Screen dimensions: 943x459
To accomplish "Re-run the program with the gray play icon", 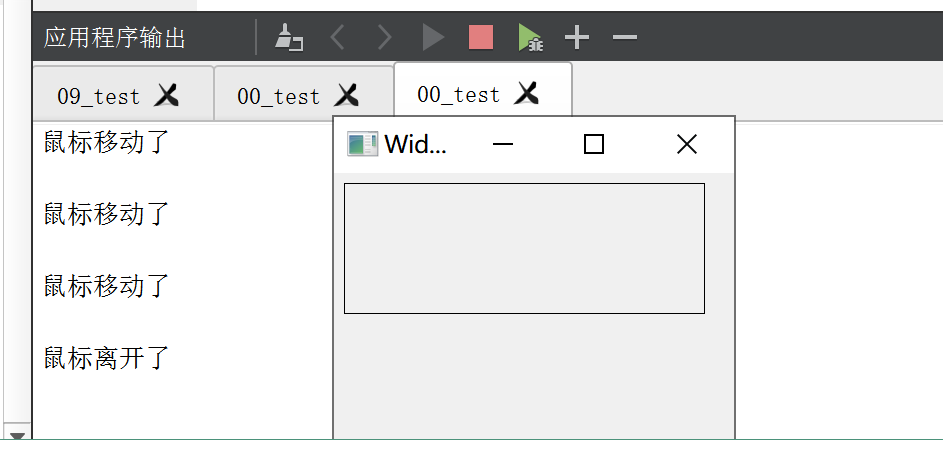I will pos(433,37).
